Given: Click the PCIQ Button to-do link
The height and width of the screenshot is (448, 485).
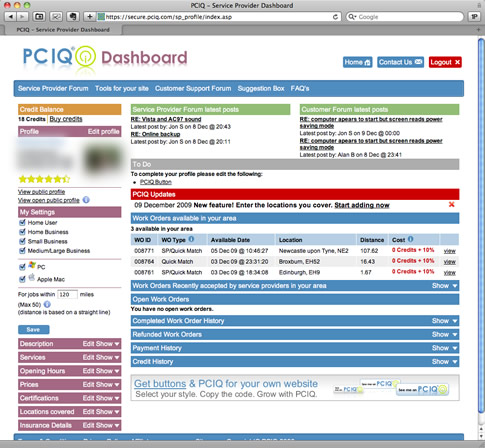Looking at the screenshot, I should coord(156,182).
